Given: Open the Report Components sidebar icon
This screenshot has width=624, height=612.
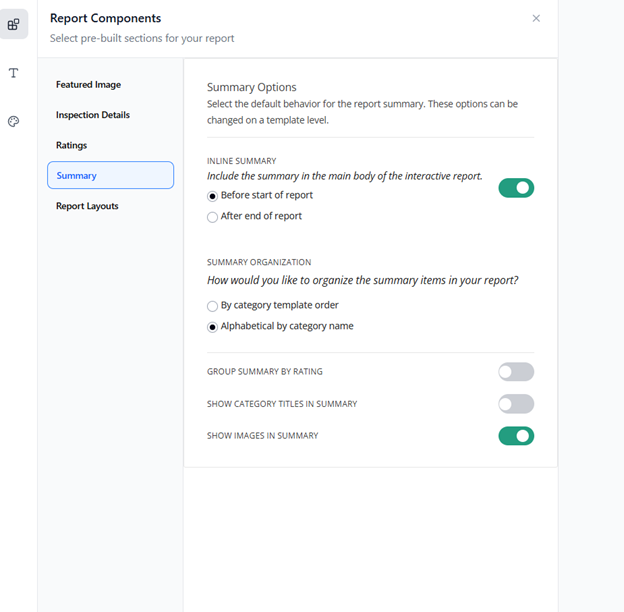Looking at the screenshot, I should coord(14,24).
